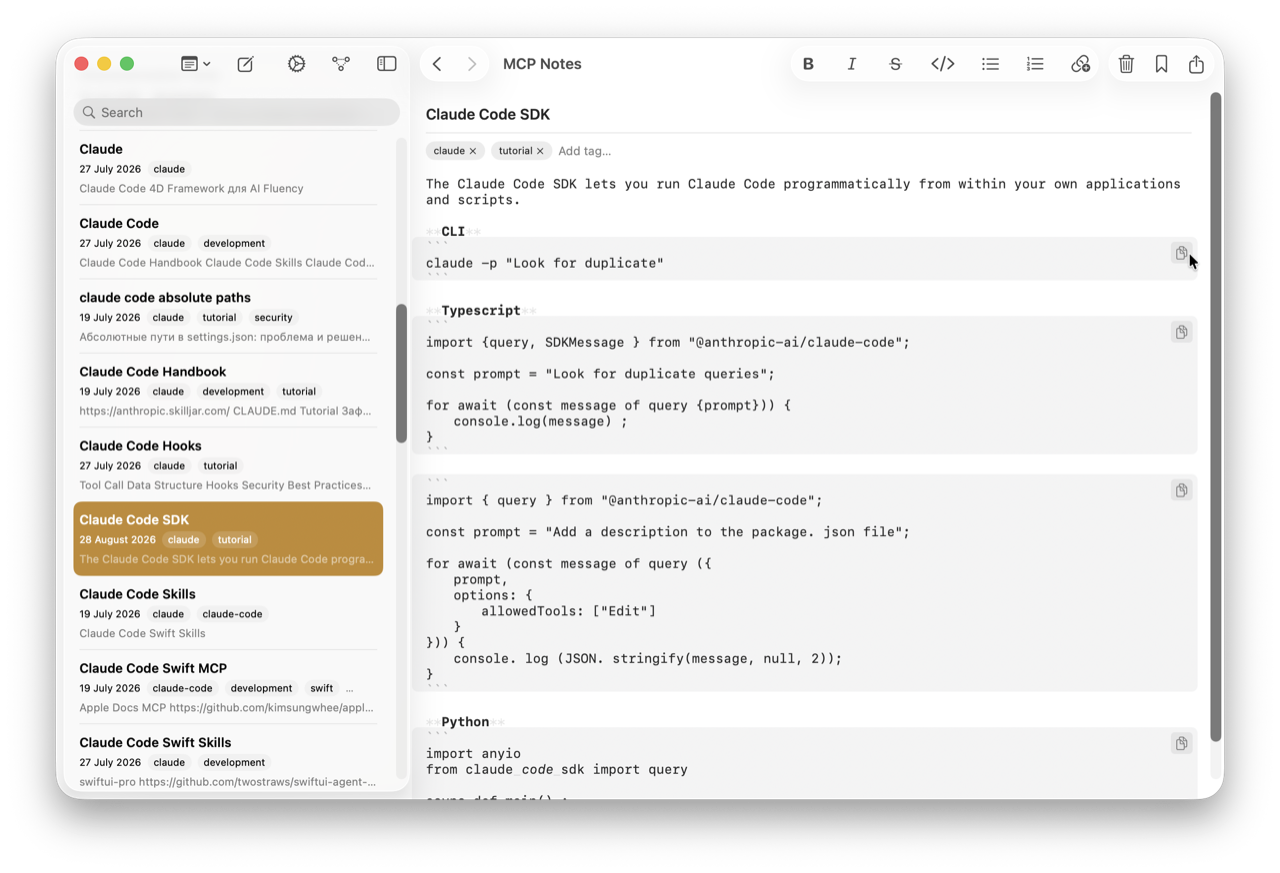Open the Claude Code Swift Skills note
The height and width of the screenshot is (873, 1280).
coord(228,760)
